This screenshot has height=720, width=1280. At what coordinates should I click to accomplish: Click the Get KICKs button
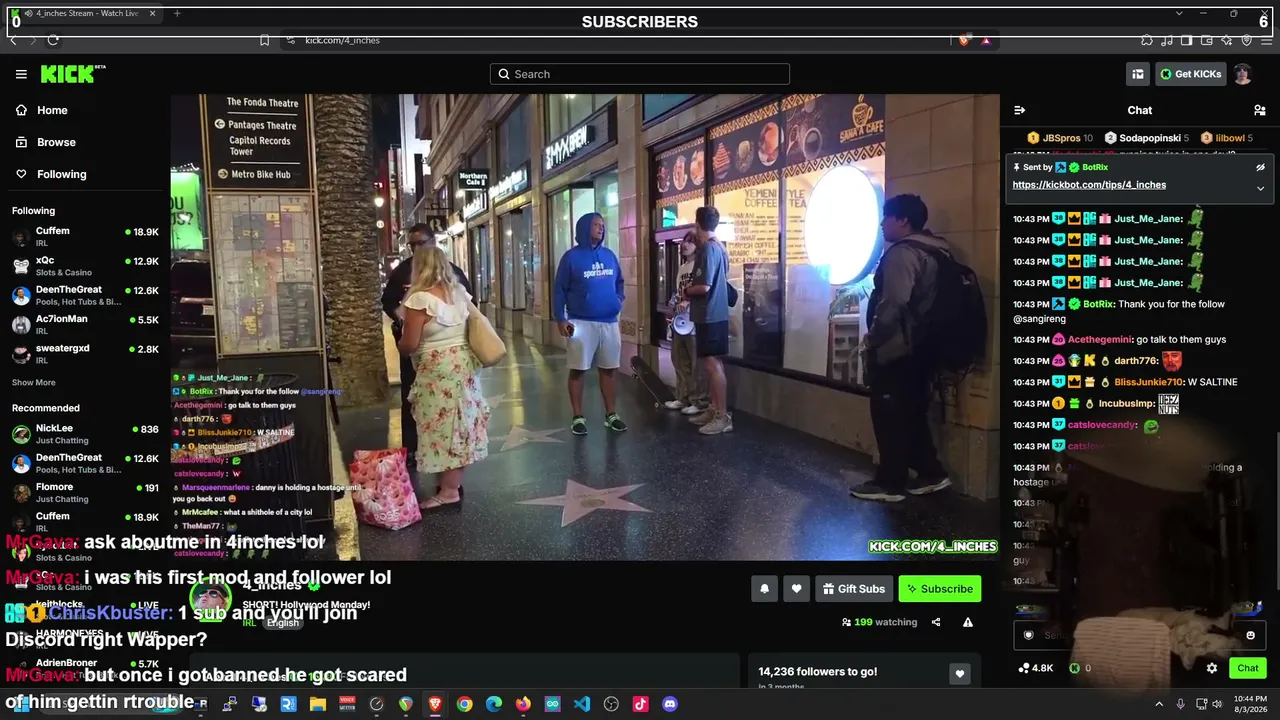pyautogui.click(x=1190, y=74)
